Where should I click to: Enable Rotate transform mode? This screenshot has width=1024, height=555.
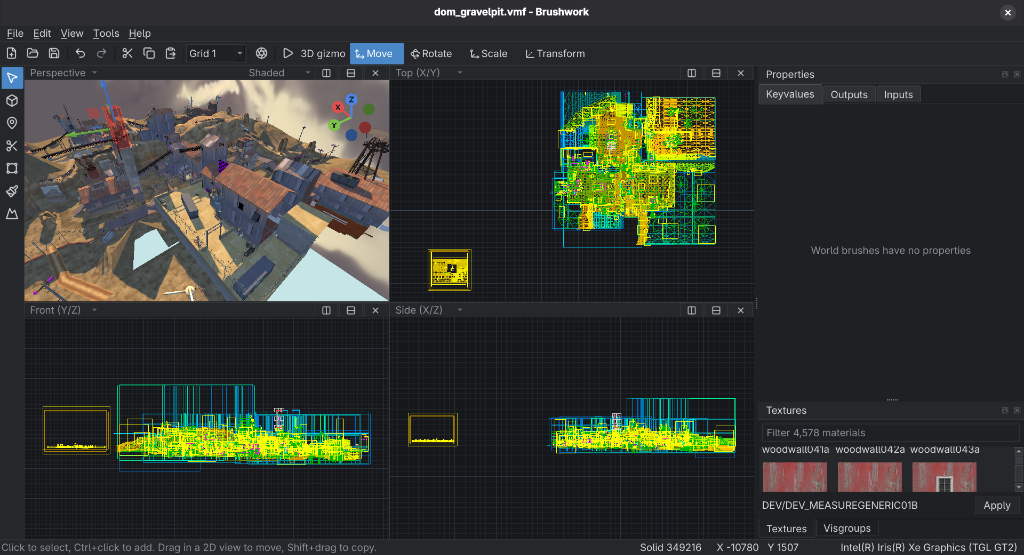(431, 54)
